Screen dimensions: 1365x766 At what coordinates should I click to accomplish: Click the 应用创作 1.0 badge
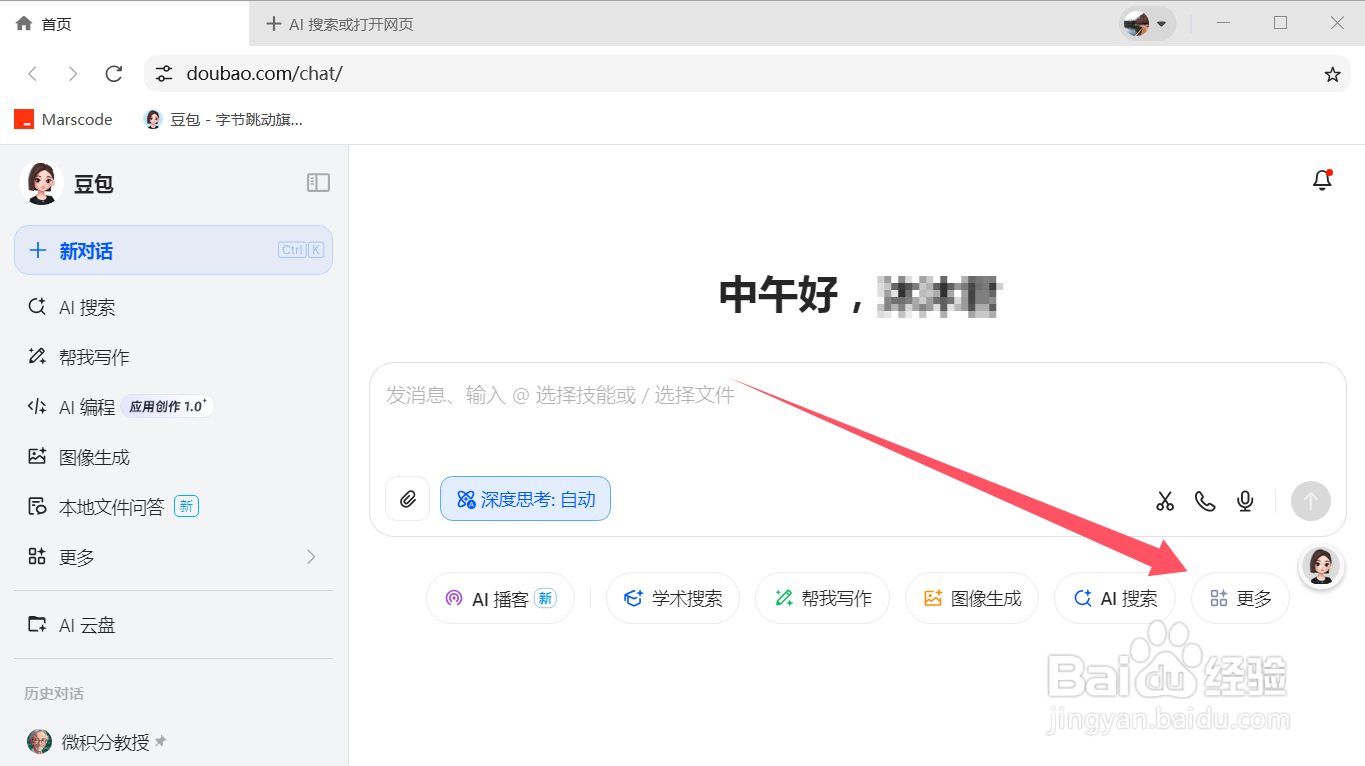(x=167, y=406)
